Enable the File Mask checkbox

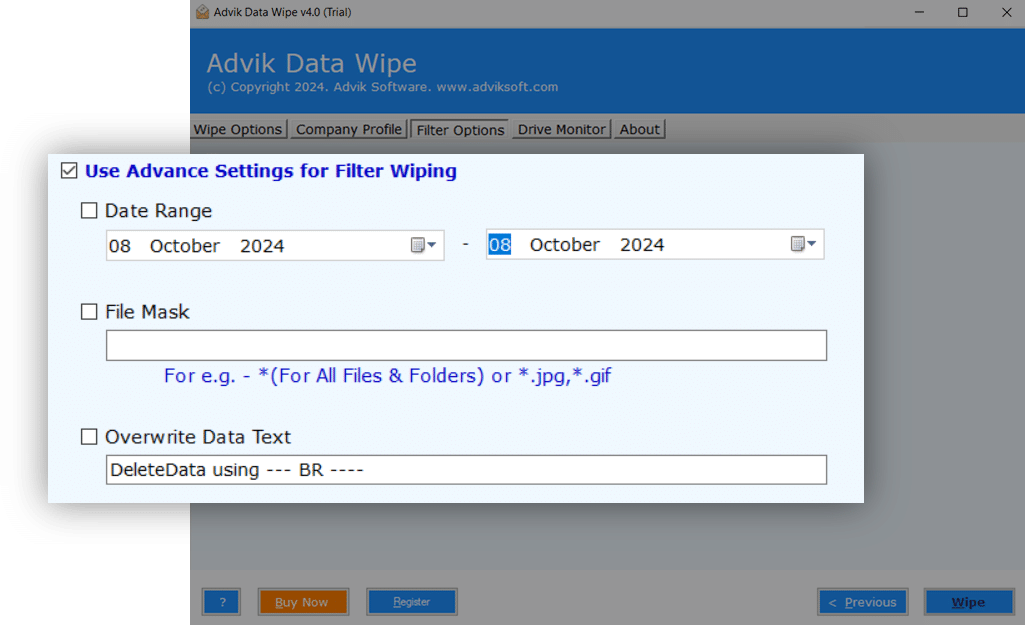pyautogui.click(x=89, y=312)
